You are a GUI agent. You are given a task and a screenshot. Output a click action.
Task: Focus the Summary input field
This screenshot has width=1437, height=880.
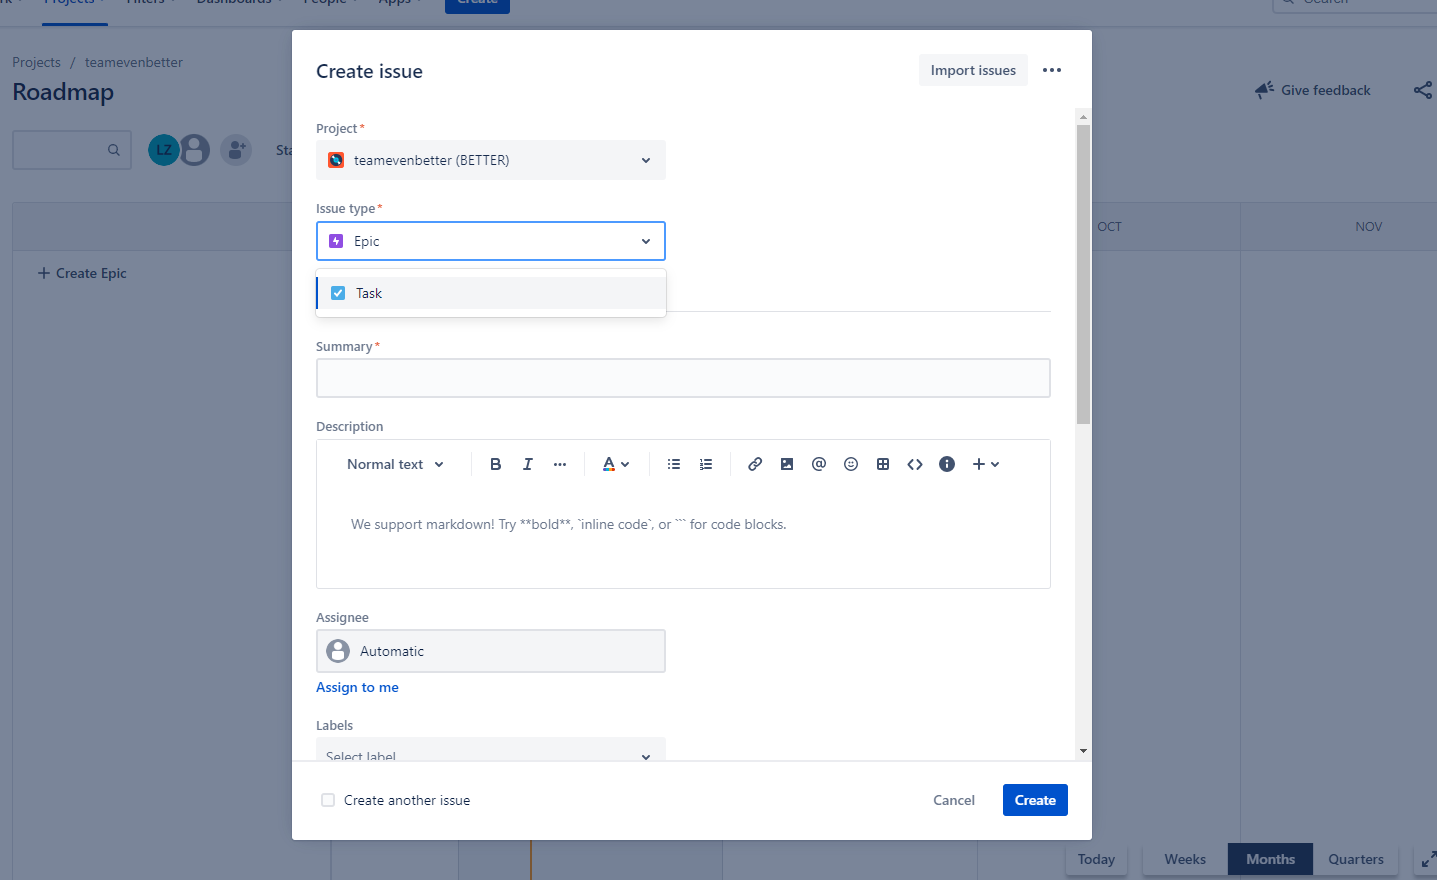click(x=683, y=378)
